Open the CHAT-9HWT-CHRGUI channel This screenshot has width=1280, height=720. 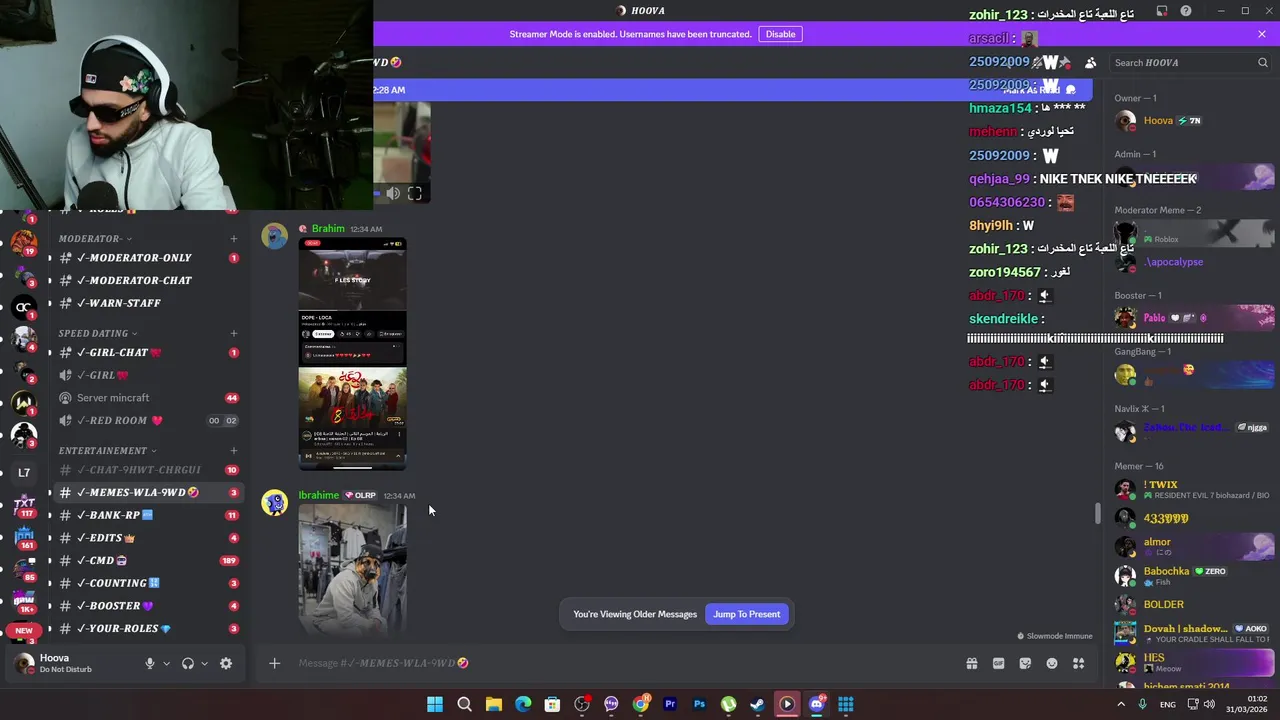coord(148,470)
